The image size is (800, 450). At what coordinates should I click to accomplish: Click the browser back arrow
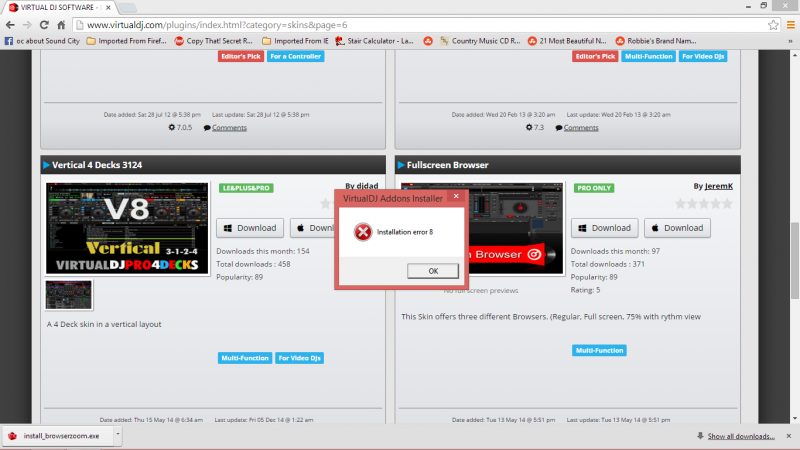pyautogui.click(x=10, y=24)
